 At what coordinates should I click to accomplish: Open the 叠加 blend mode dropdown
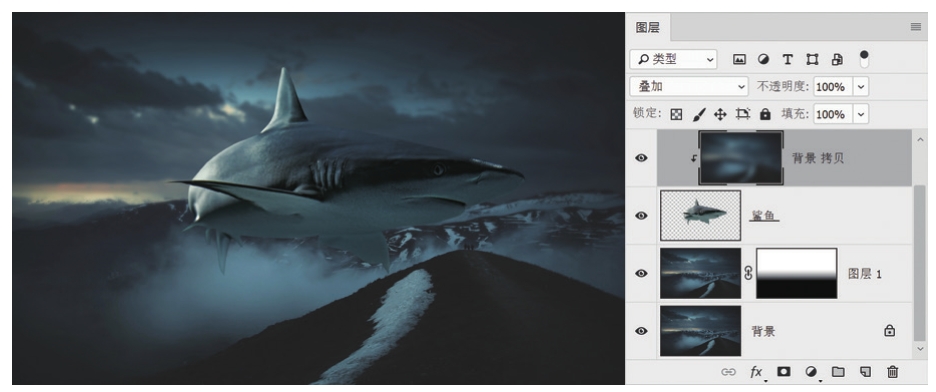[689, 87]
